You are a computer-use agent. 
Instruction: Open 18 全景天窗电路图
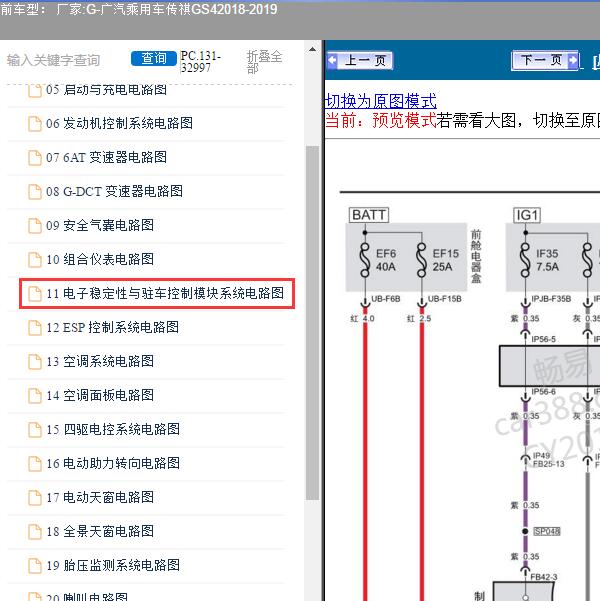point(100,531)
